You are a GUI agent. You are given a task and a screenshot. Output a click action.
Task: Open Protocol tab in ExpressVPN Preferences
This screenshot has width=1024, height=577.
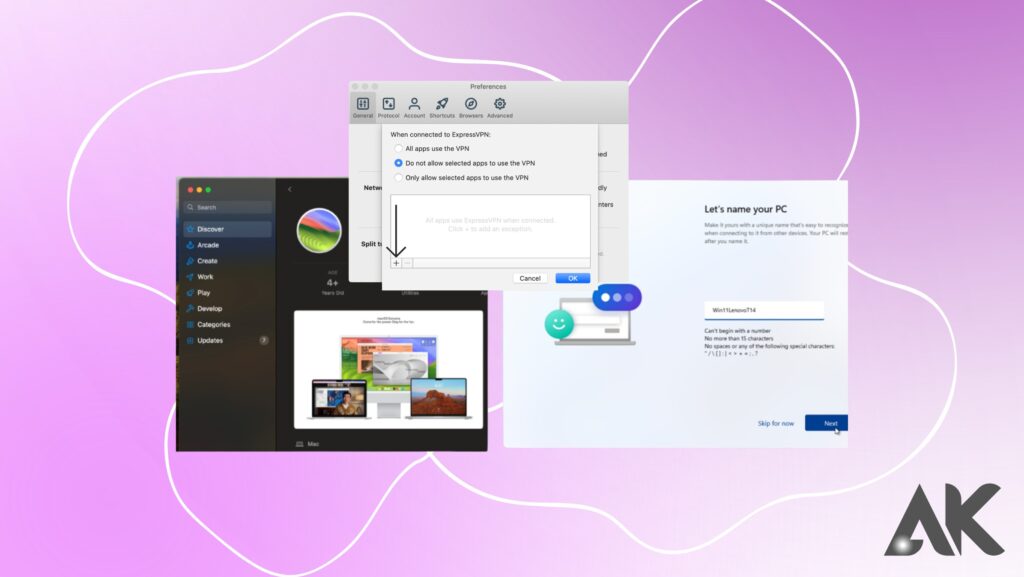tap(389, 107)
